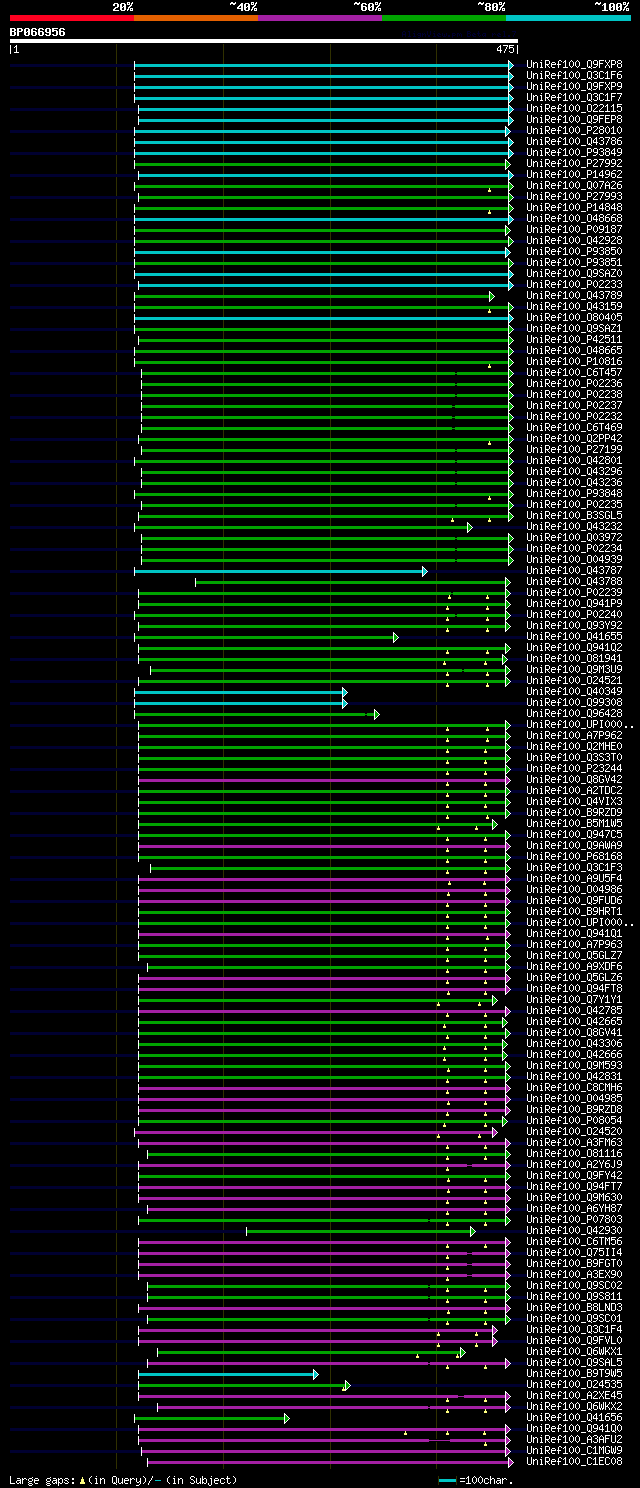Open hit UniRef100_C8CMH6
Image resolution: width=640 pixels, height=1488 pixels.
pos(574,1088)
